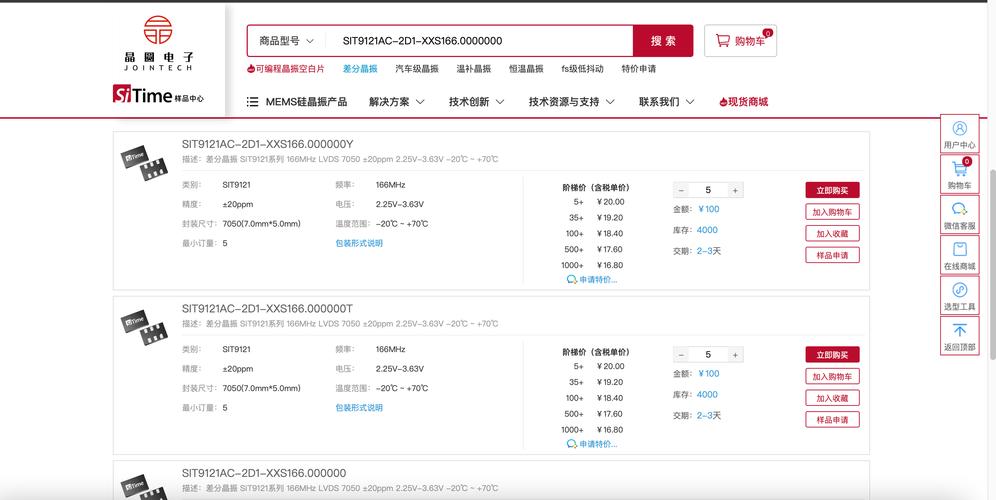This screenshot has width=996, height=500.
Task: Open fs级低抖动 quick link
Action: pyautogui.click(x=582, y=69)
